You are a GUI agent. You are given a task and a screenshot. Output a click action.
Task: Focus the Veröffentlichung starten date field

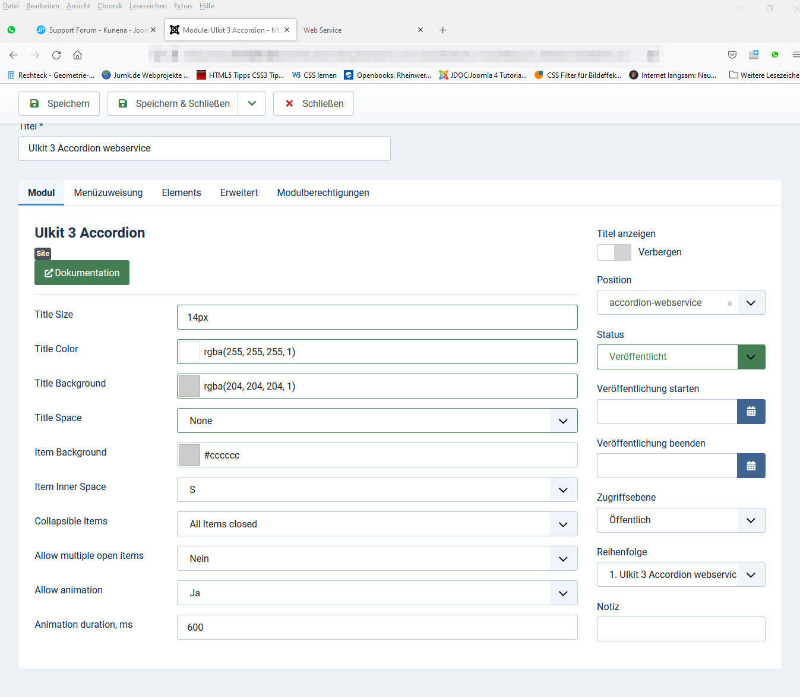click(667, 411)
